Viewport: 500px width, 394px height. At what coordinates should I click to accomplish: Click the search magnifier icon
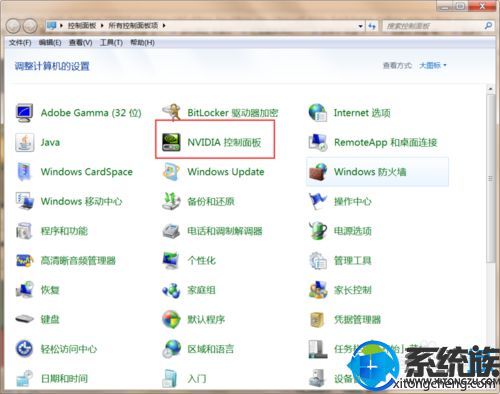pos(488,25)
